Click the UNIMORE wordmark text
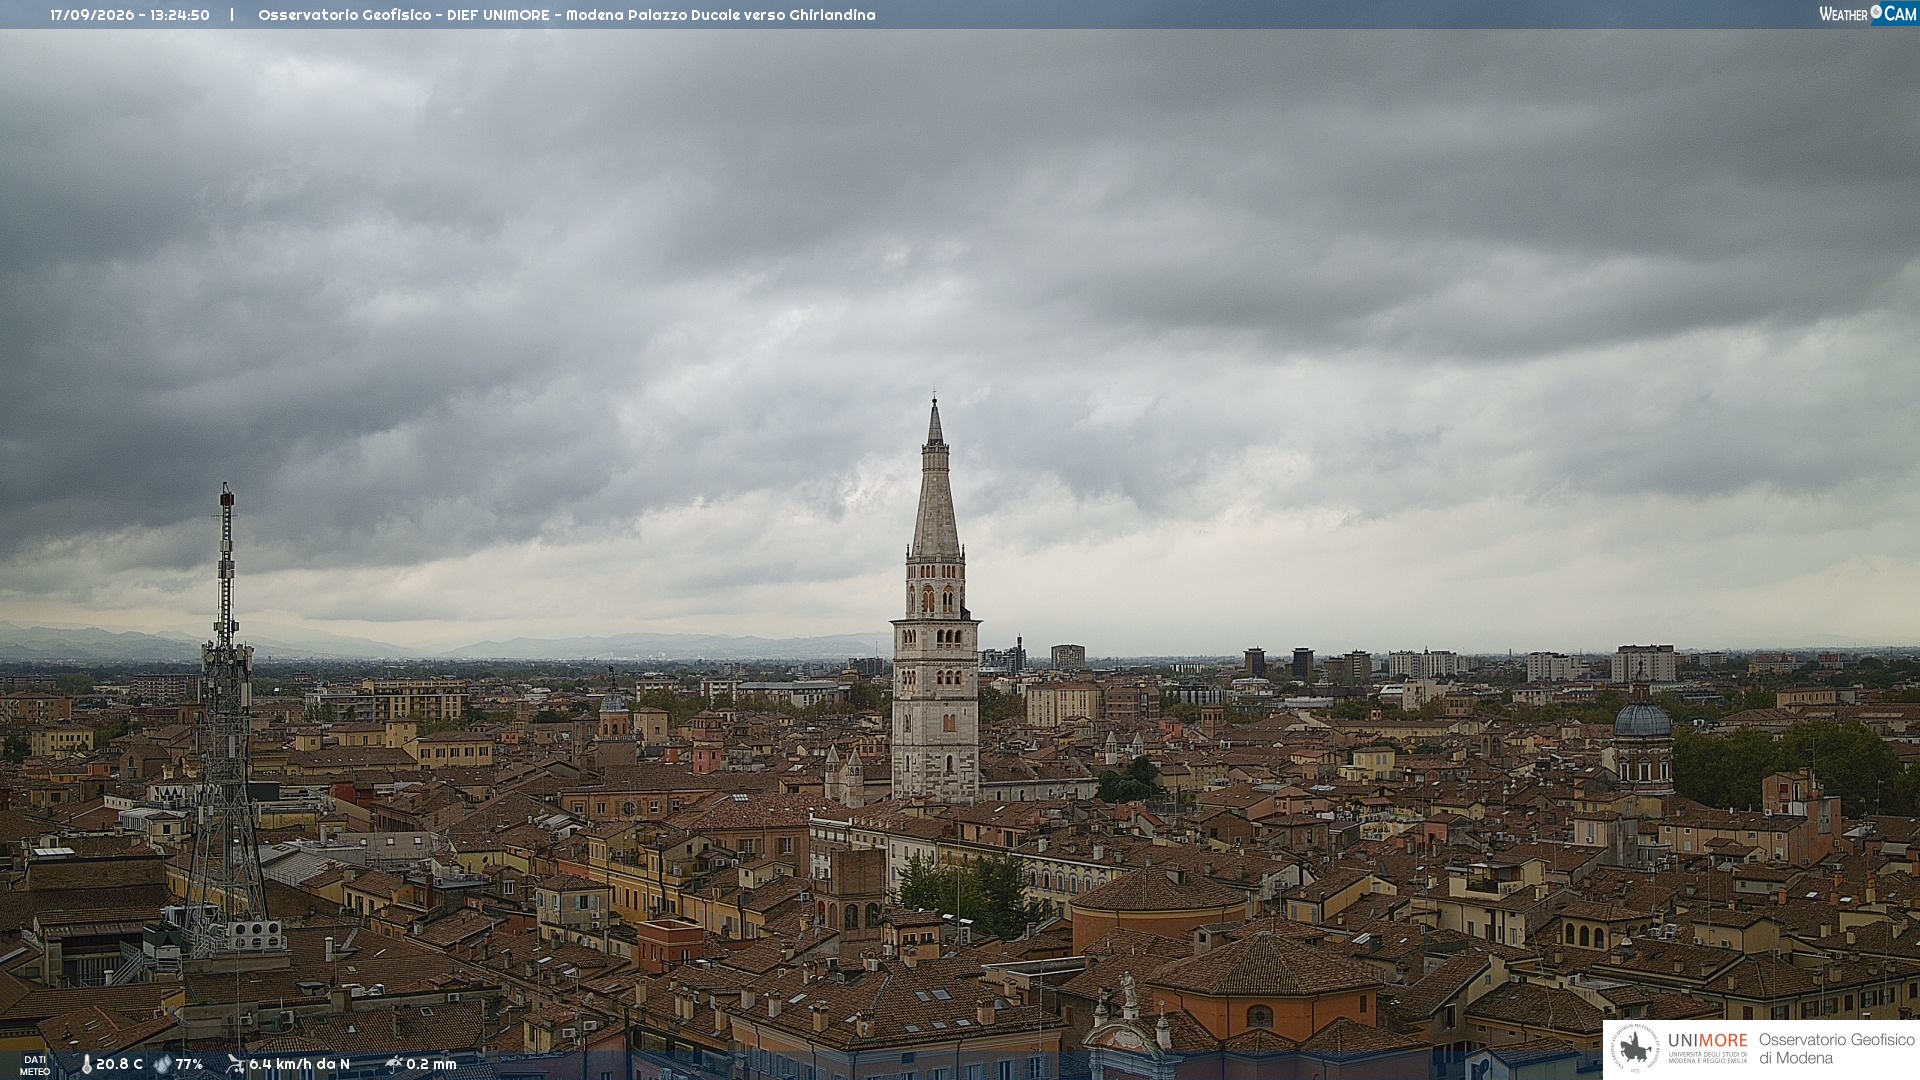The width and height of the screenshot is (1920, 1080). point(1707,1041)
